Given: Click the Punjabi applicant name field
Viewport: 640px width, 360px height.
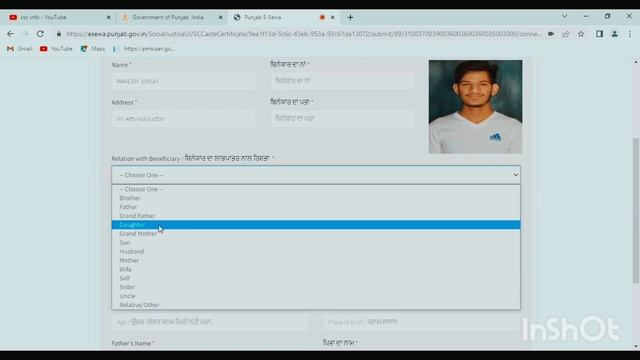Looking at the screenshot, I should point(342,81).
